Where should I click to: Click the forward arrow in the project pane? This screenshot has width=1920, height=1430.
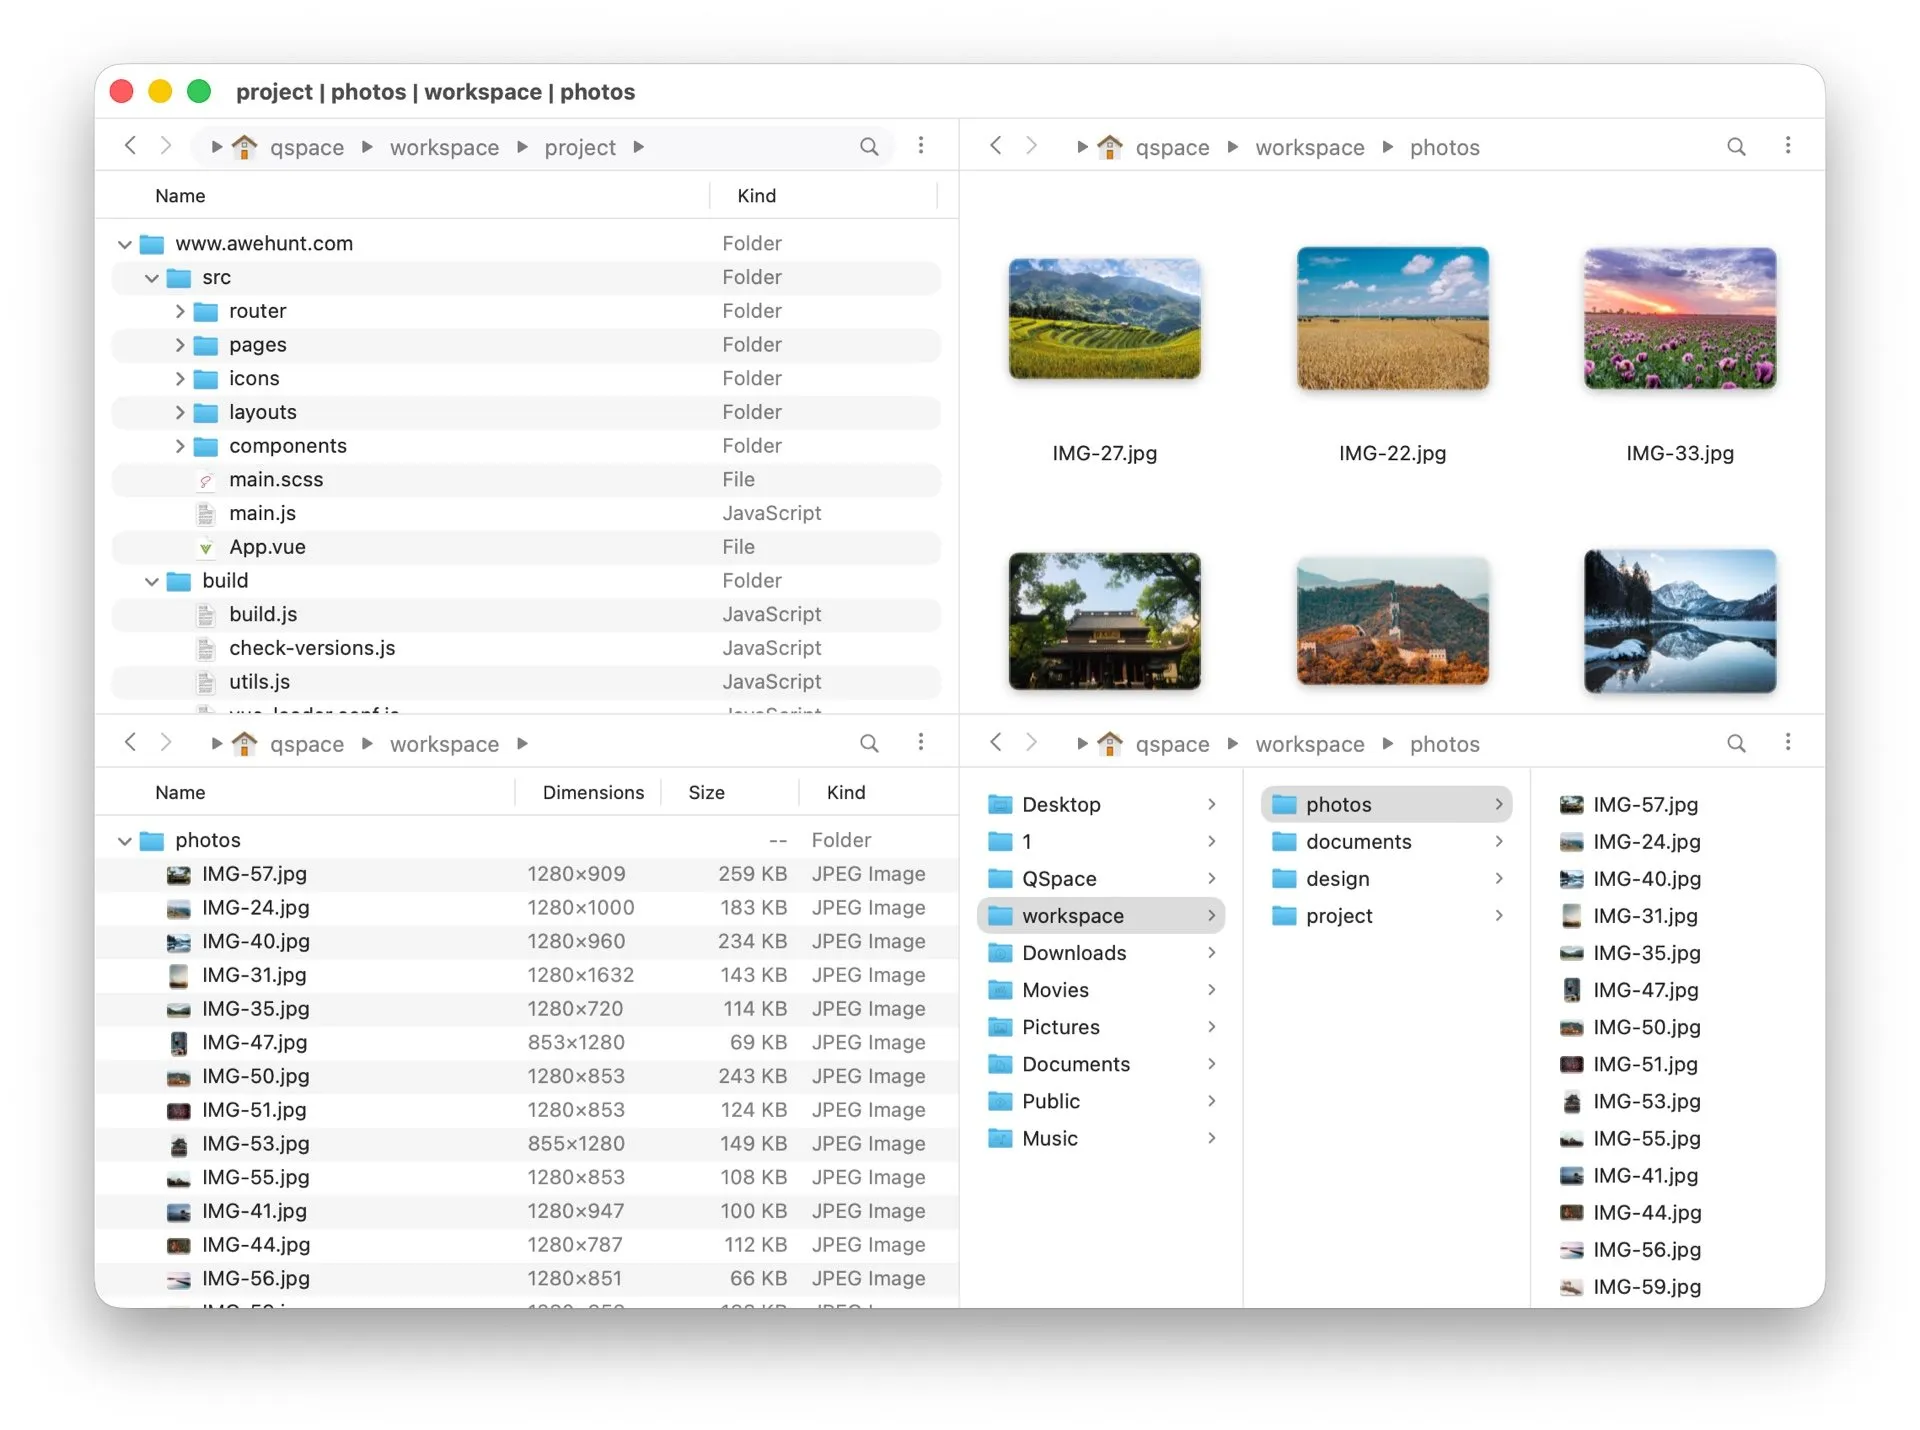tap(166, 146)
